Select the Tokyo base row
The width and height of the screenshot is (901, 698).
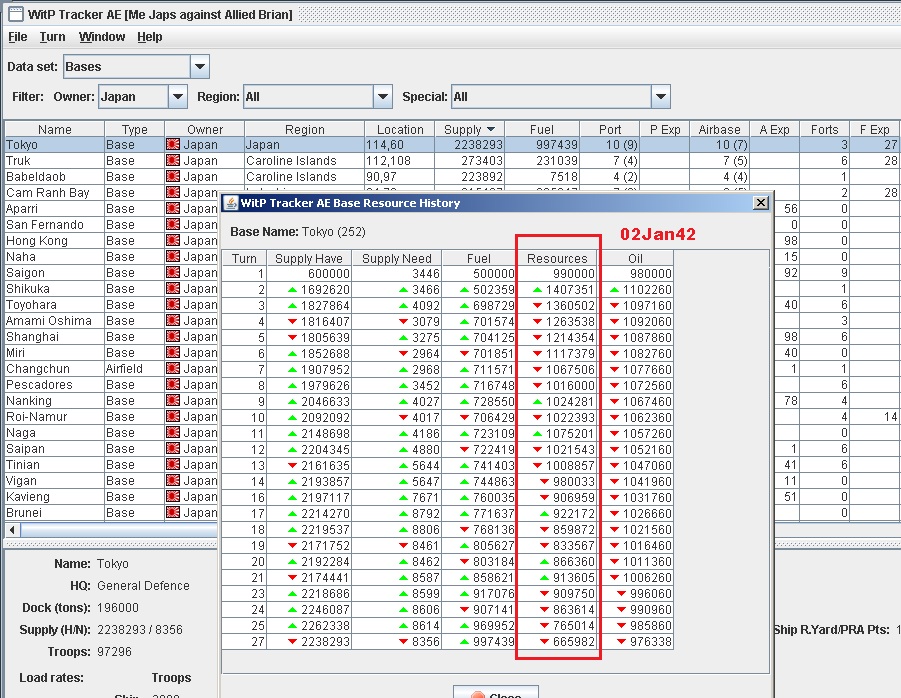(450, 144)
